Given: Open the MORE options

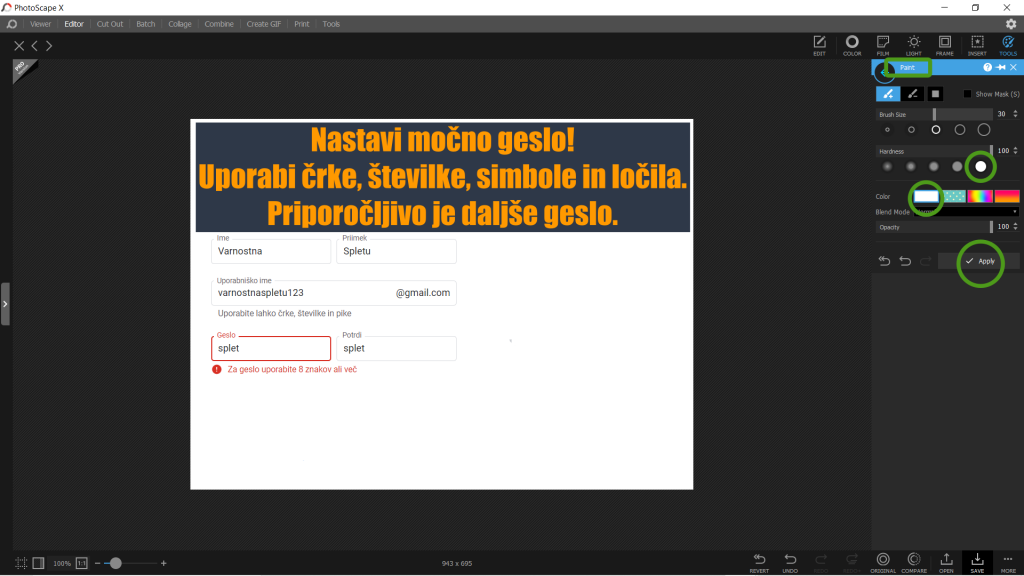Looking at the screenshot, I should pyautogui.click(x=1008, y=563).
